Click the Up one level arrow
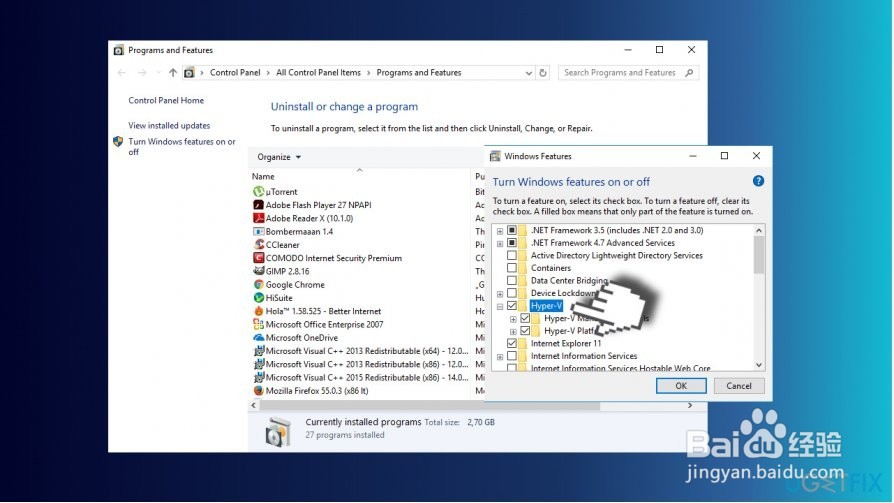The image size is (894, 503). pos(173,72)
